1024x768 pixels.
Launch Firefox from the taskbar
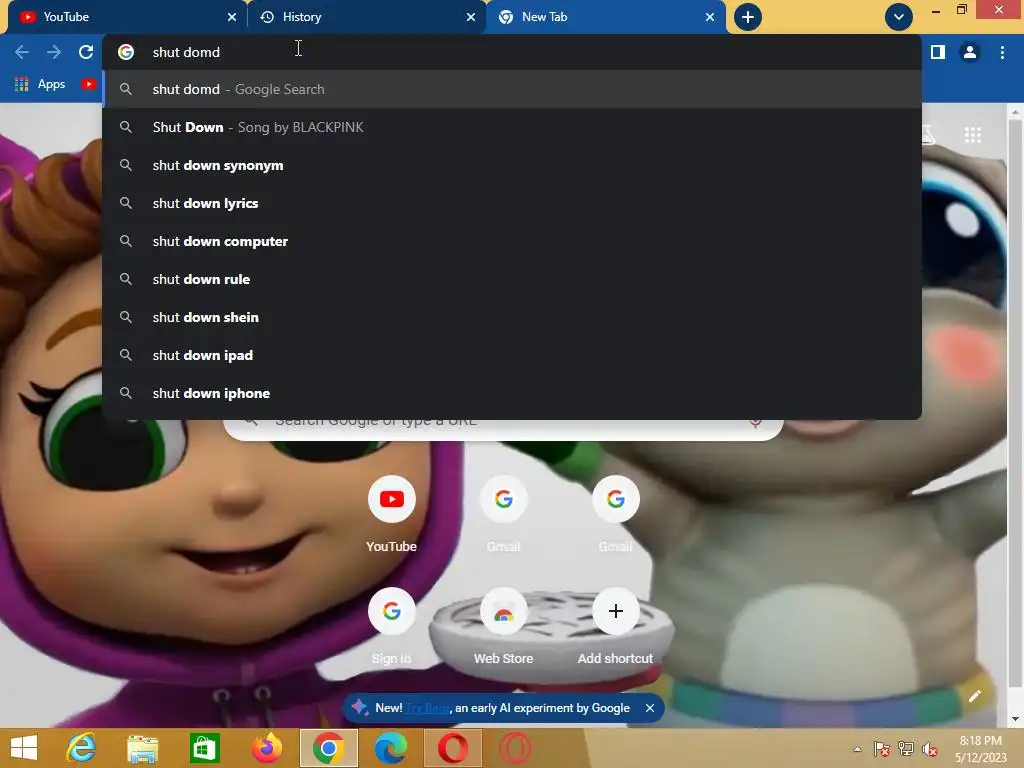(x=266, y=748)
